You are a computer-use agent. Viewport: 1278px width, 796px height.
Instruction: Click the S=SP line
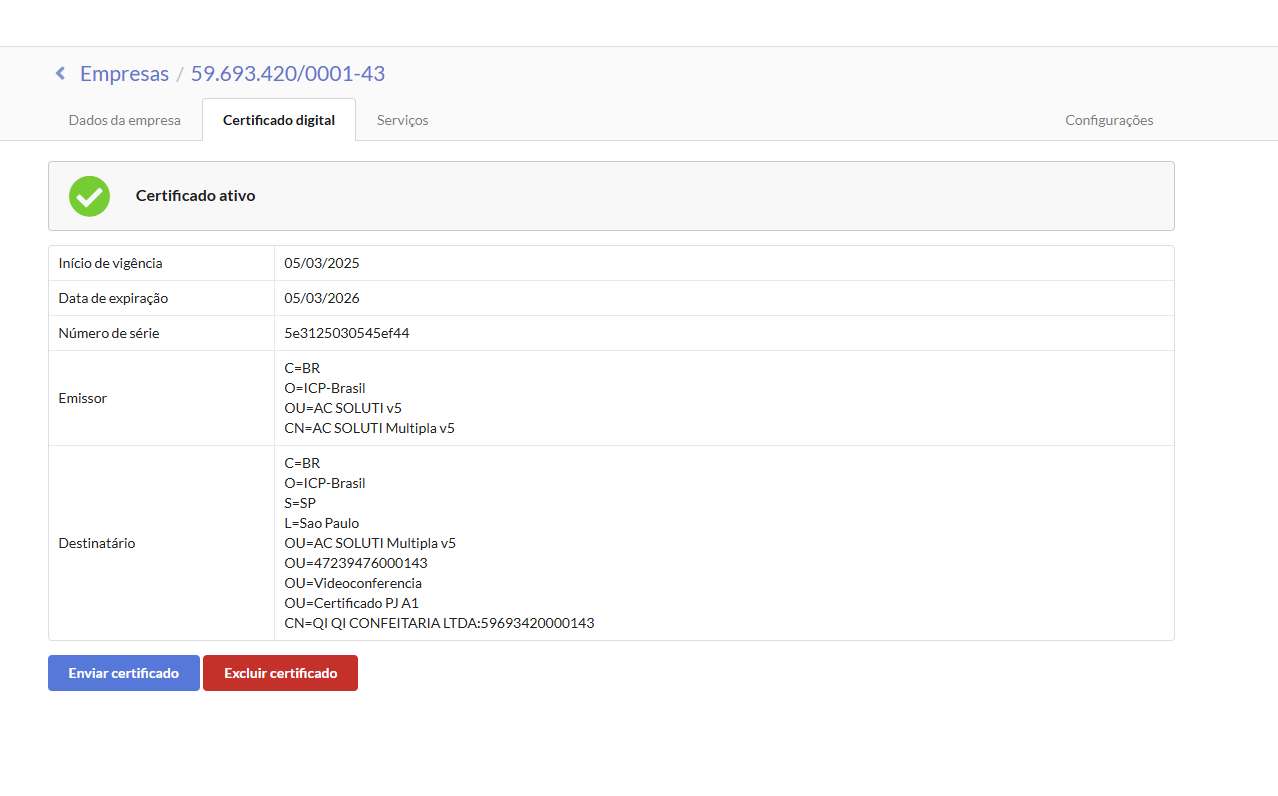(300, 503)
